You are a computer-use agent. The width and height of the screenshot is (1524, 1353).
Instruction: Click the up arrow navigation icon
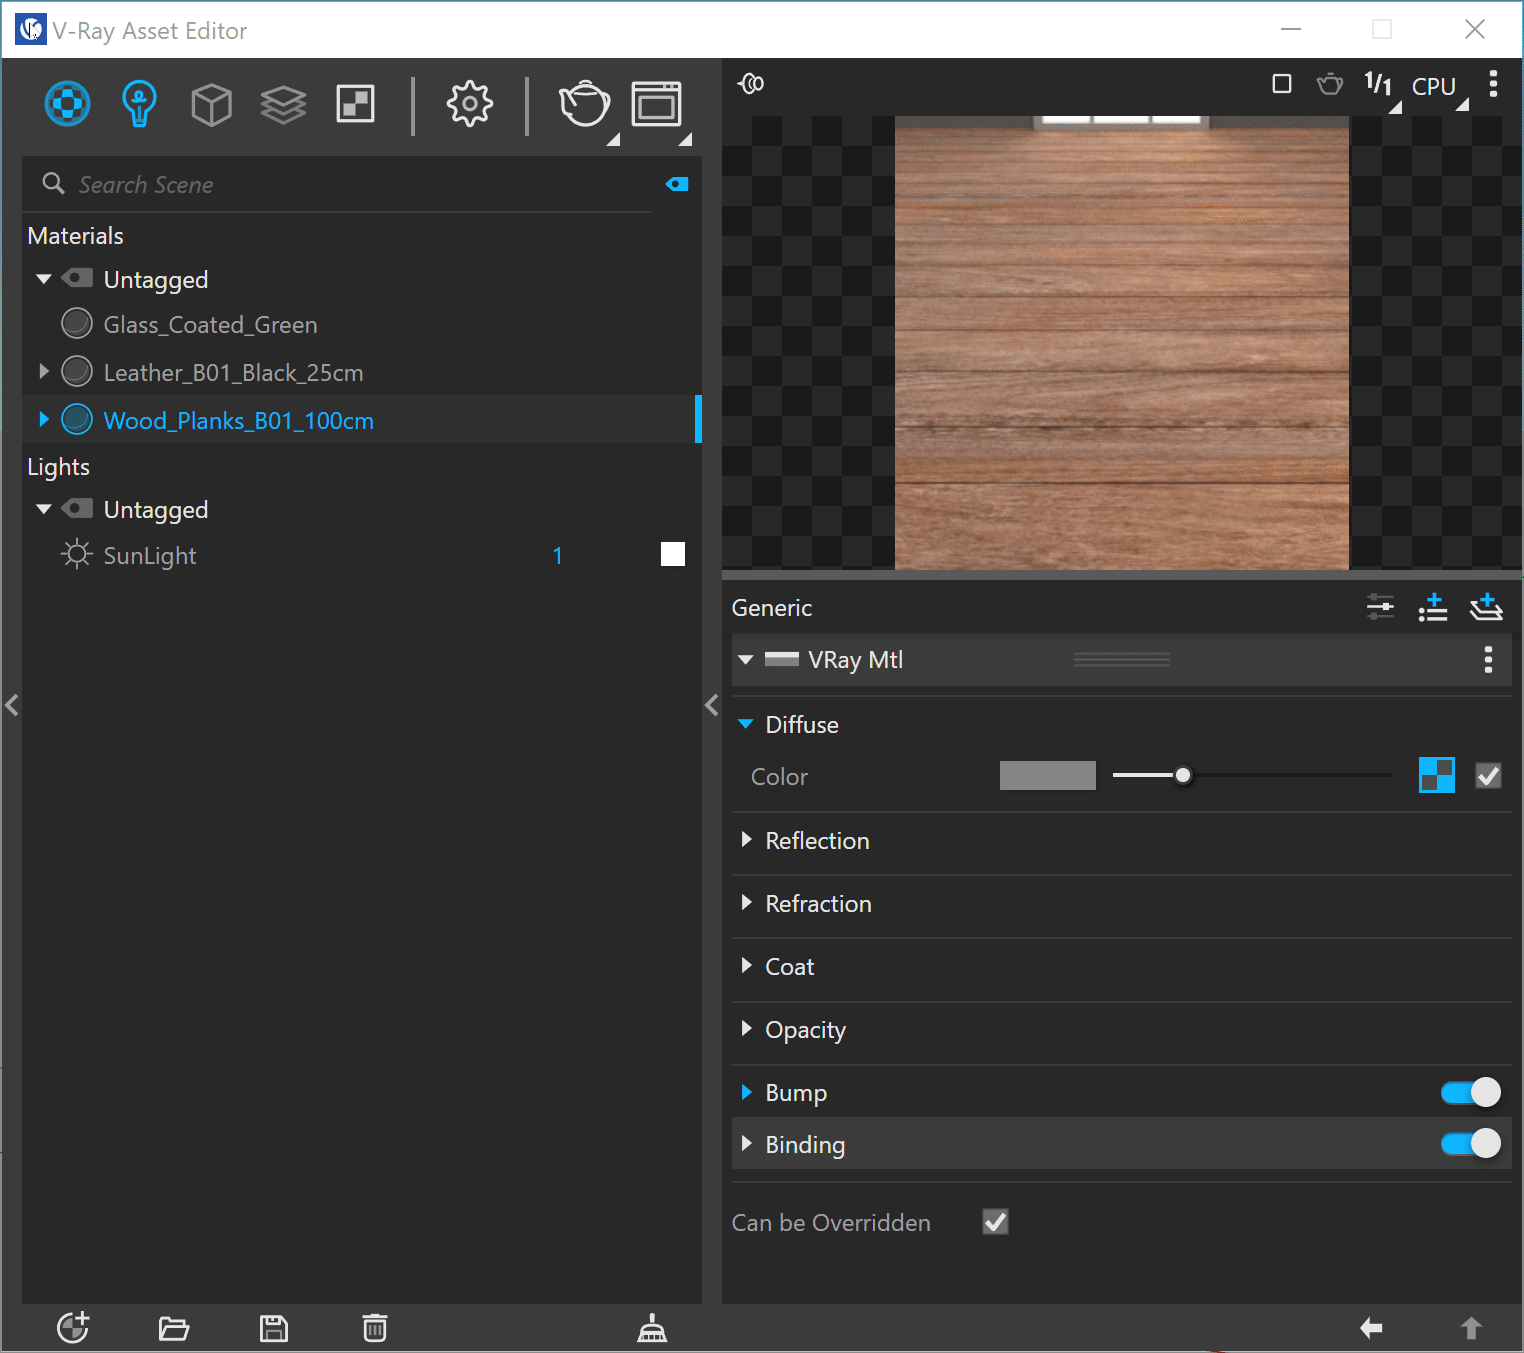click(x=1471, y=1328)
